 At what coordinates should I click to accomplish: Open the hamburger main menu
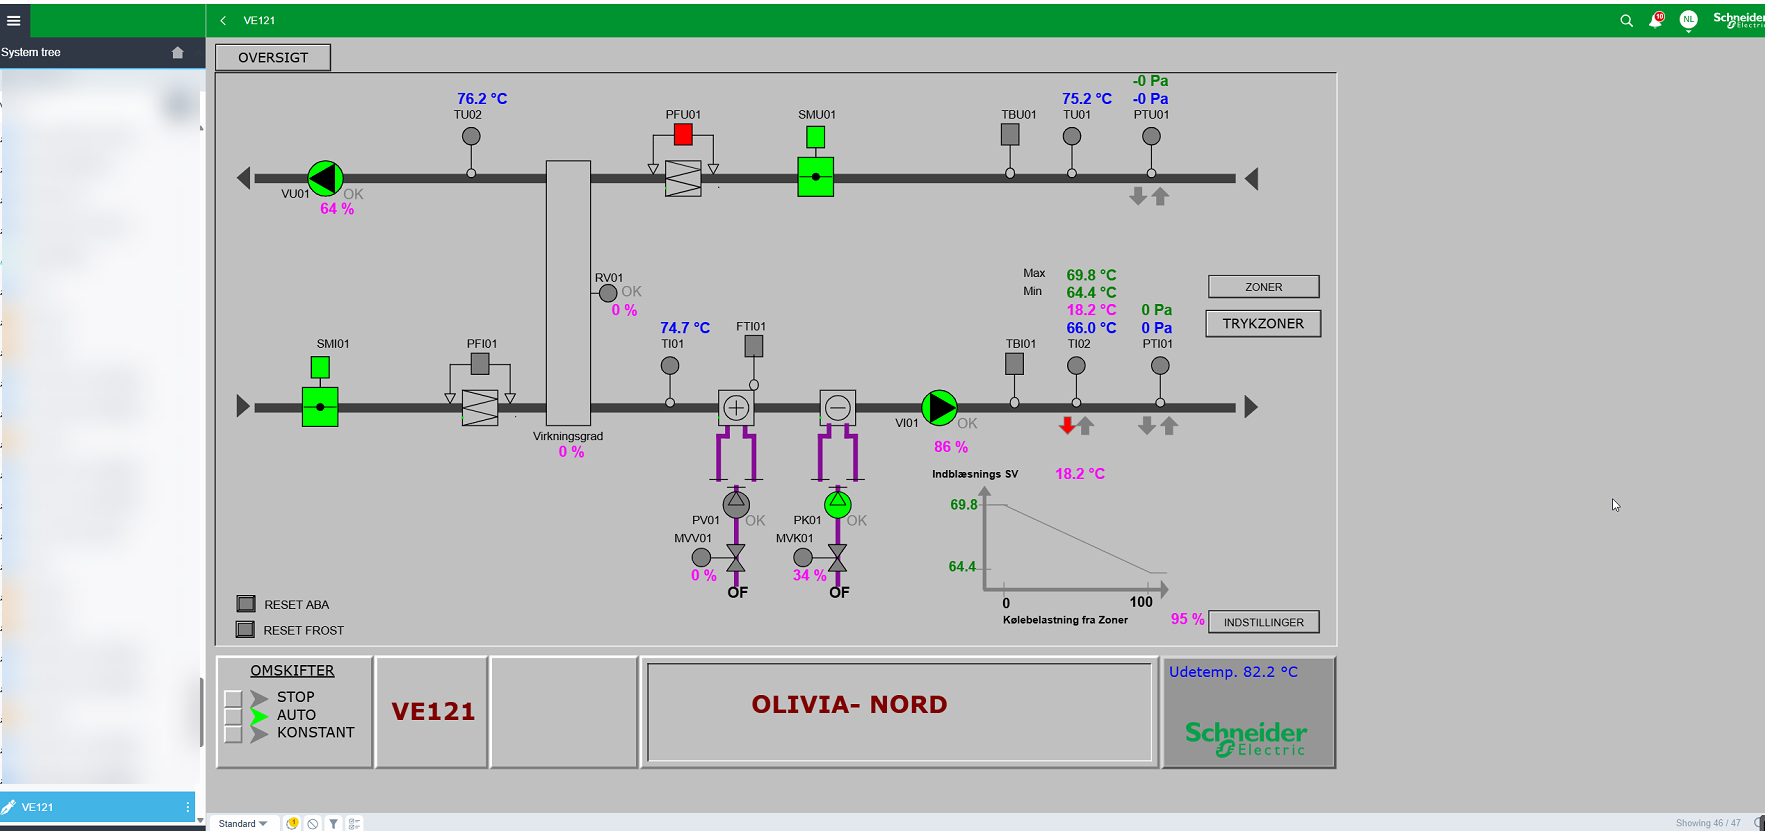click(14, 20)
